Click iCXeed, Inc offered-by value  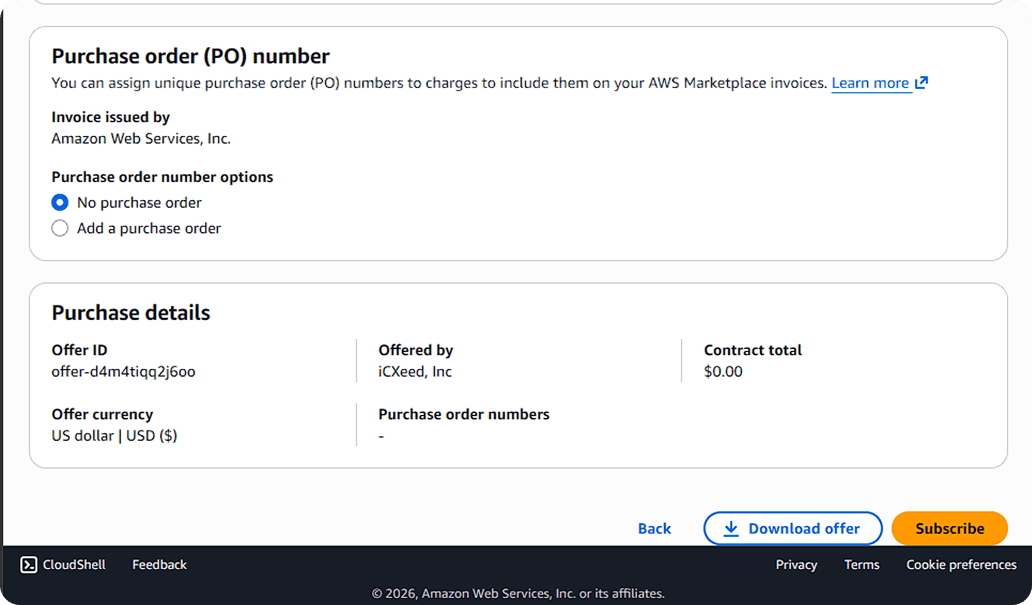[415, 372]
